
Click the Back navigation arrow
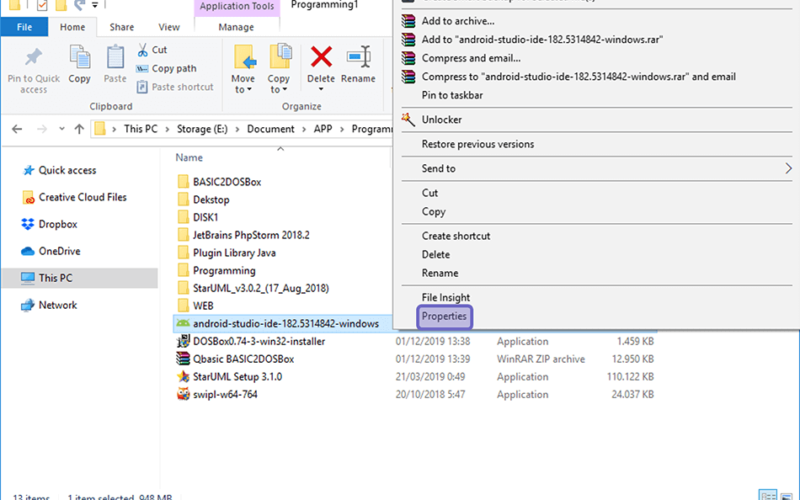click(x=17, y=129)
